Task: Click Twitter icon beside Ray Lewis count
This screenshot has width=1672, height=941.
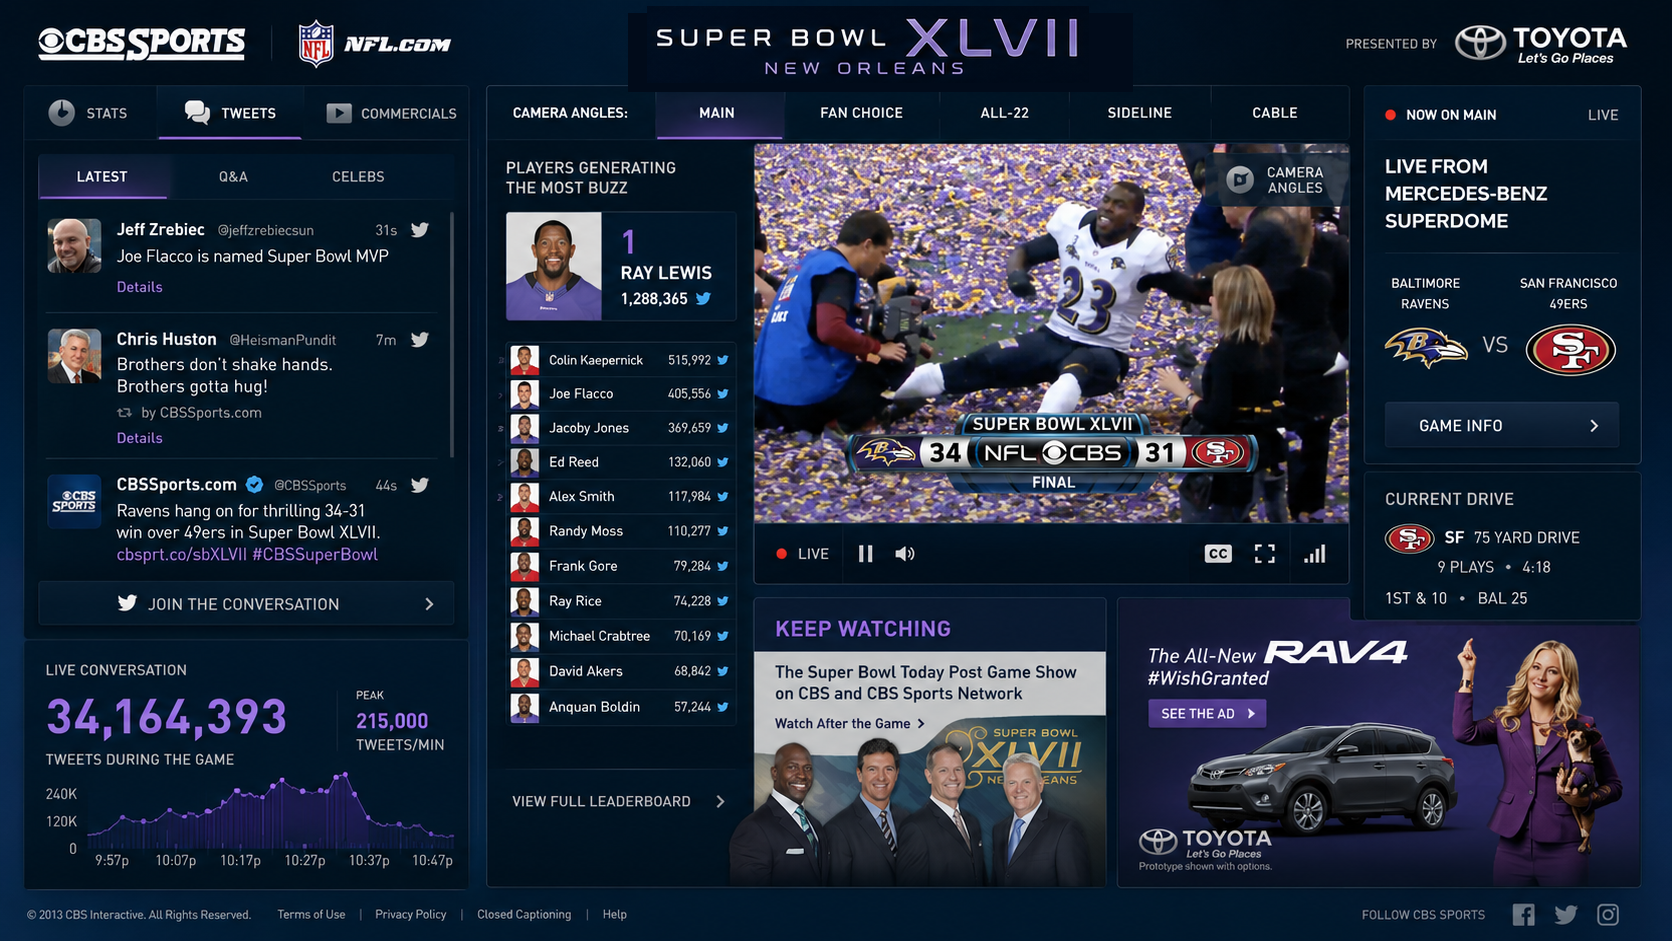Action: (x=704, y=299)
